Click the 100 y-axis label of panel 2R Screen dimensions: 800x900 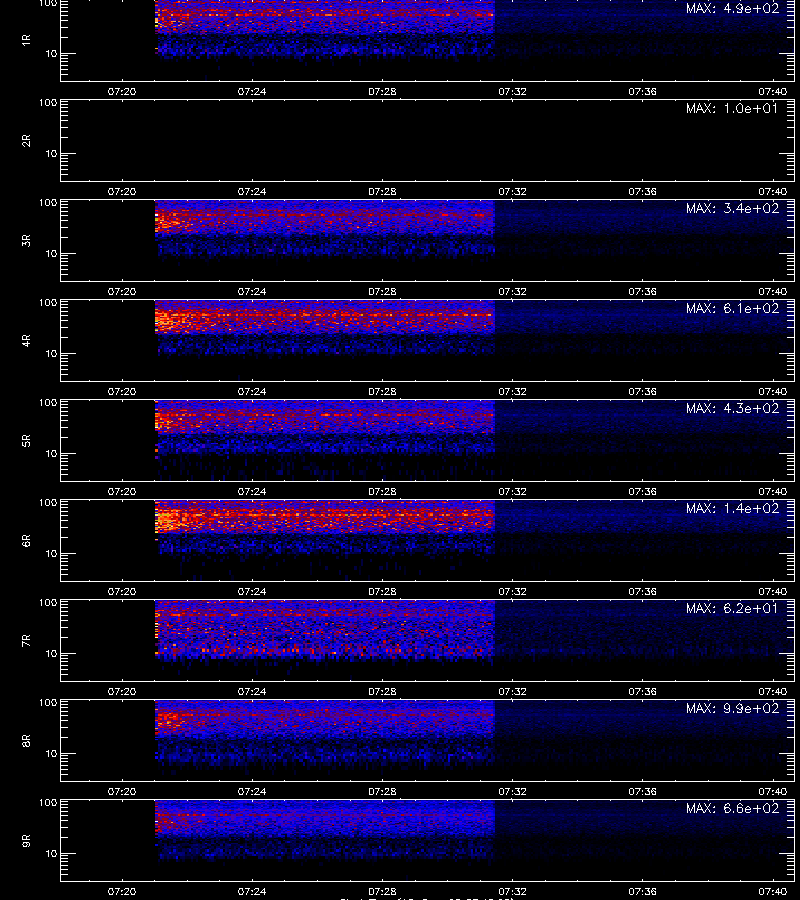tap(48, 103)
